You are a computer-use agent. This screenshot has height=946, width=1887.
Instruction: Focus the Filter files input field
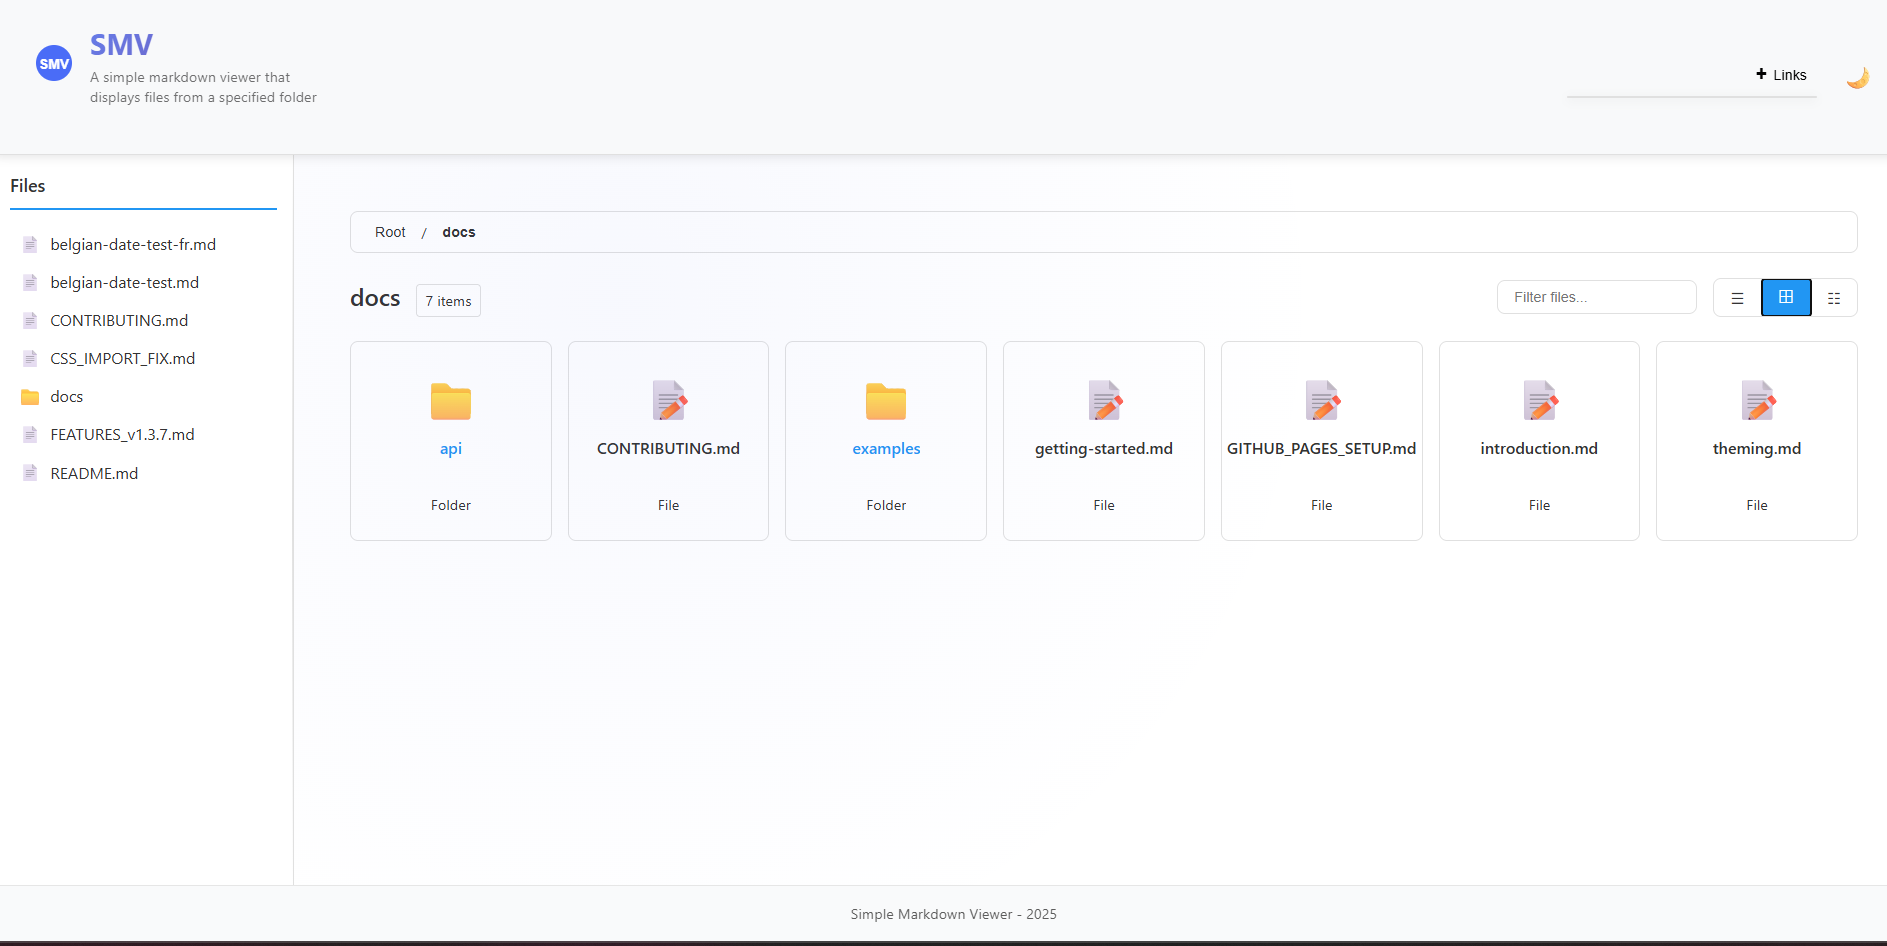click(1596, 297)
